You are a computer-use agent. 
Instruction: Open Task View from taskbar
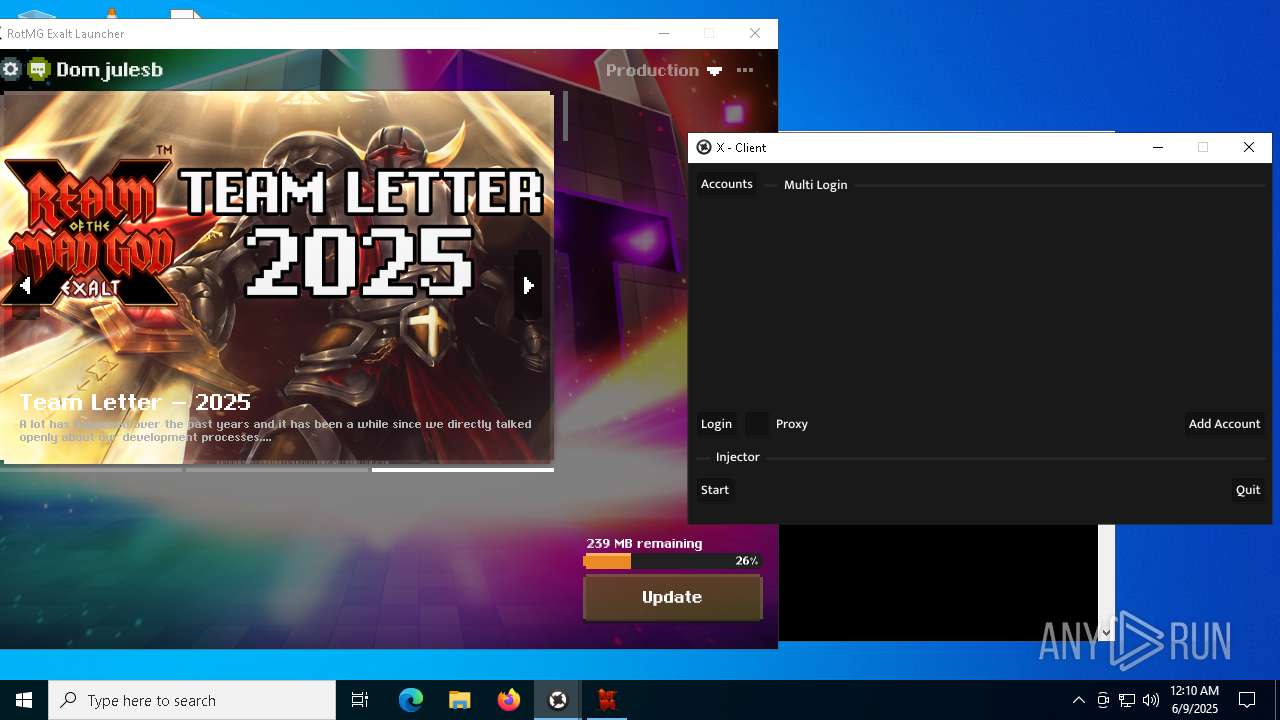pos(360,700)
